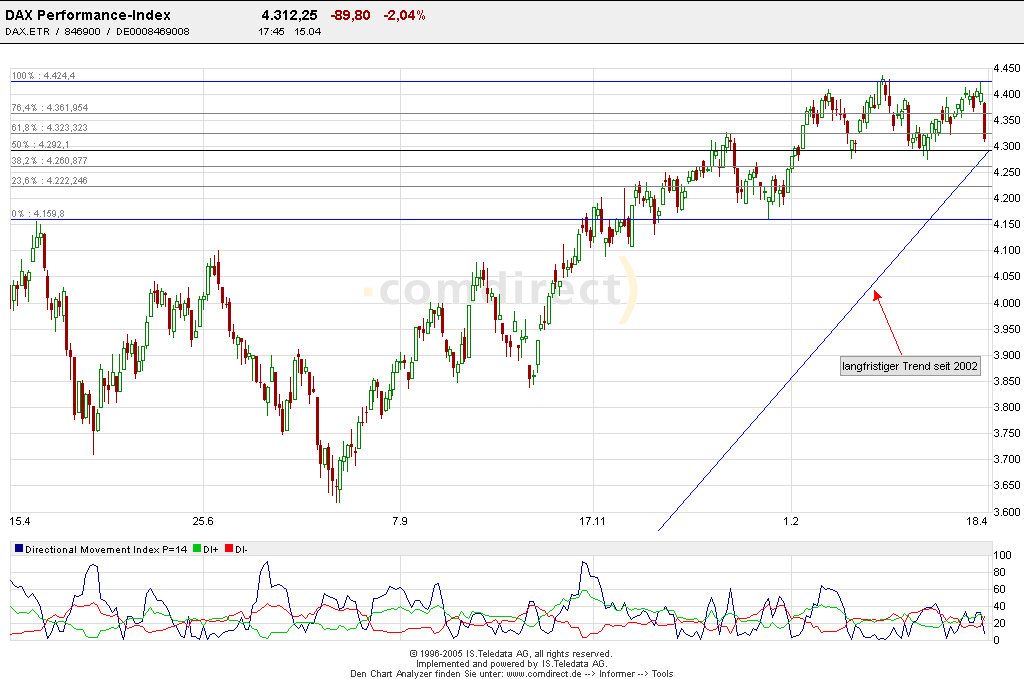Click the 50% : 4.292,1 level label
1024x679 pixels.
[x=40, y=145]
